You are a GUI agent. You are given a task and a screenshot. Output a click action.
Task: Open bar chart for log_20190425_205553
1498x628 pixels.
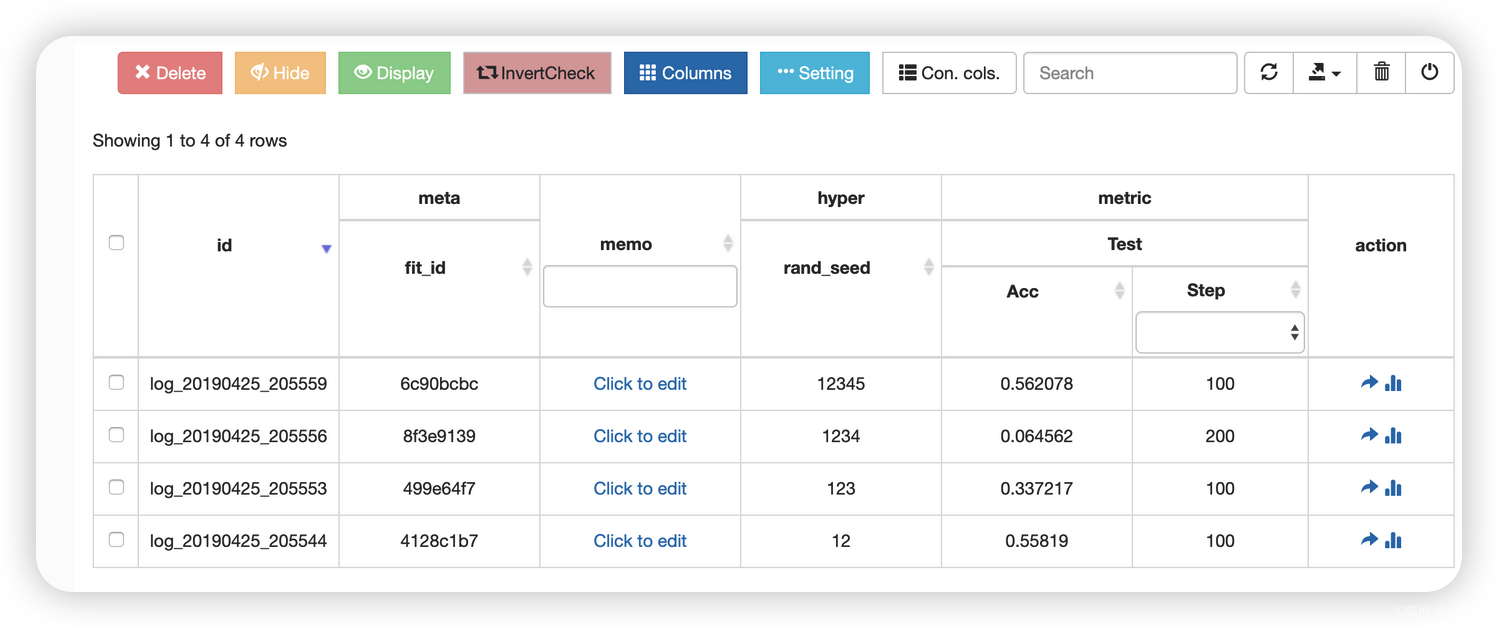click(x=1393, y=488)
